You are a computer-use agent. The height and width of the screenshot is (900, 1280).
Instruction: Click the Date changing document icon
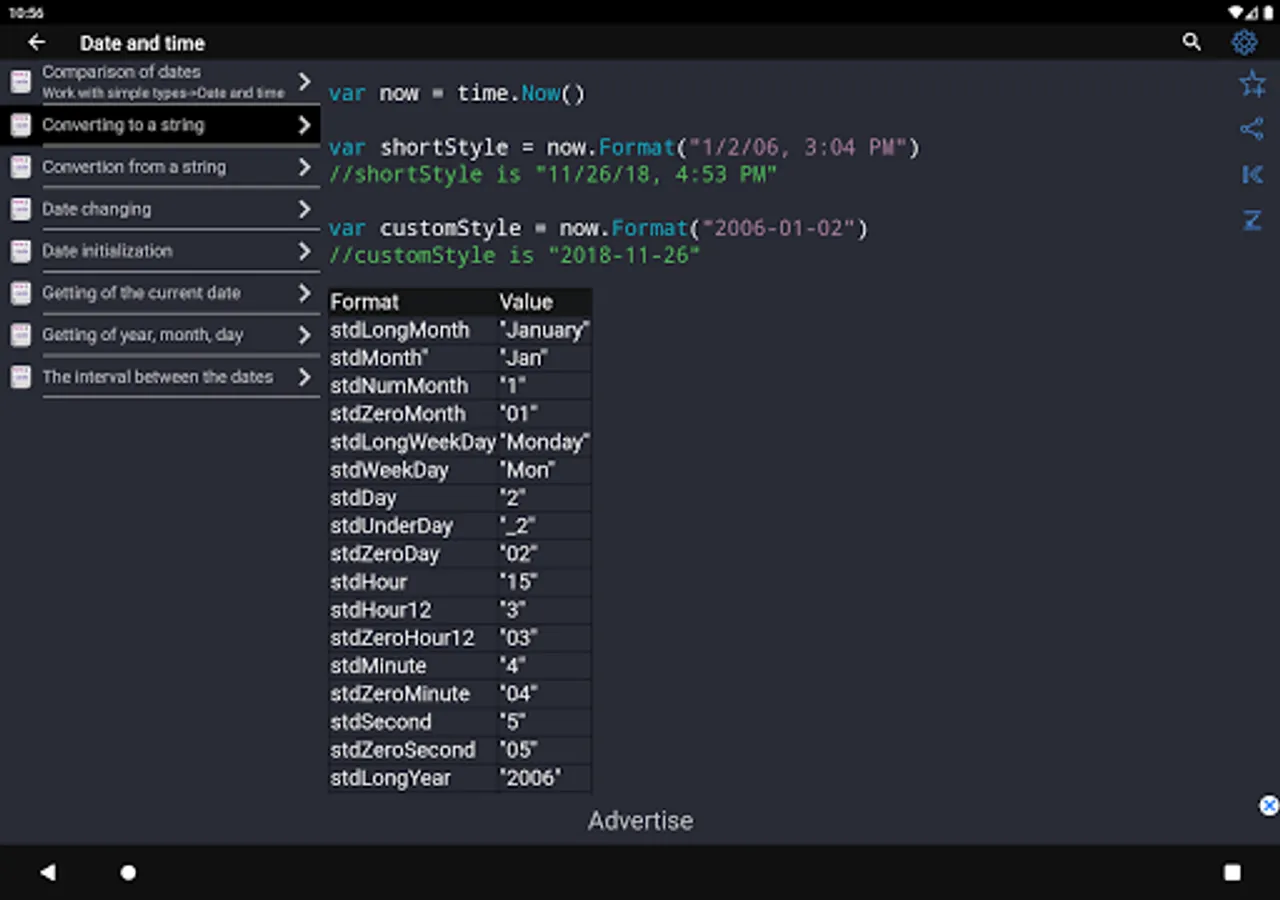click(x=20, y=209)
